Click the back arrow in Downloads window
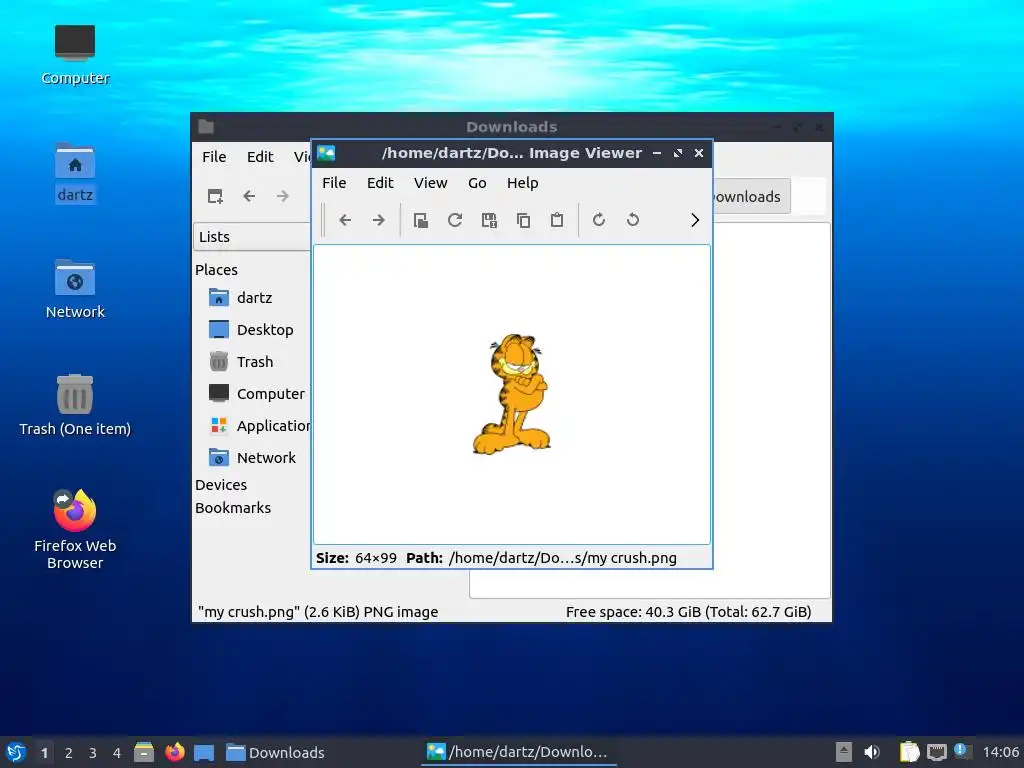 [x=249, y=196]
